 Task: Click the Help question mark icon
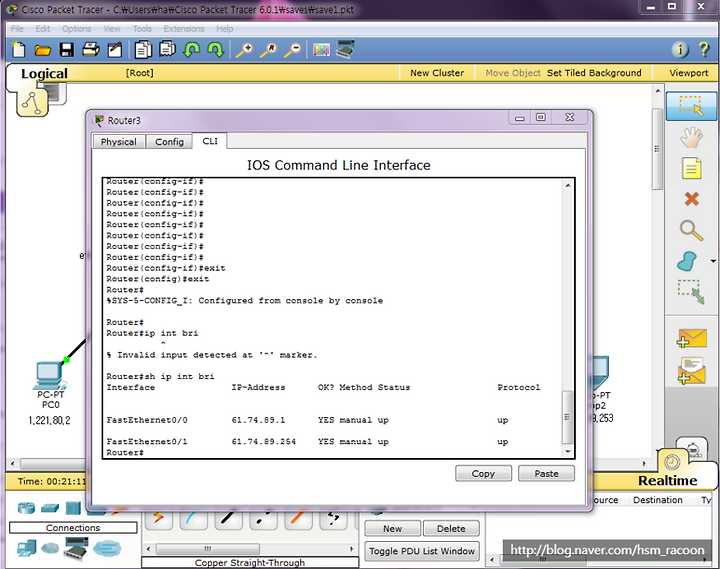[x=704, y=49]
